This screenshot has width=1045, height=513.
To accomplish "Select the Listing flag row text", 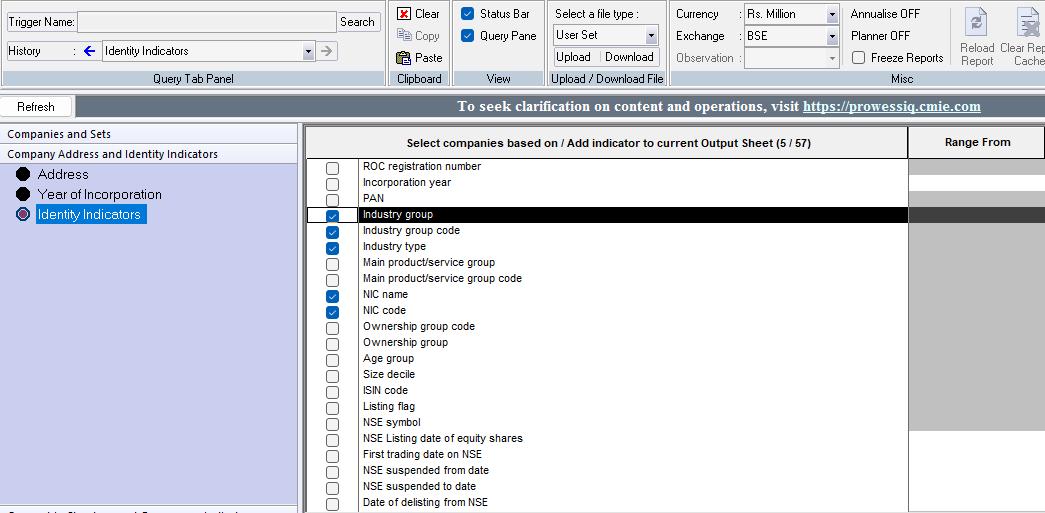I will point(389,406).
